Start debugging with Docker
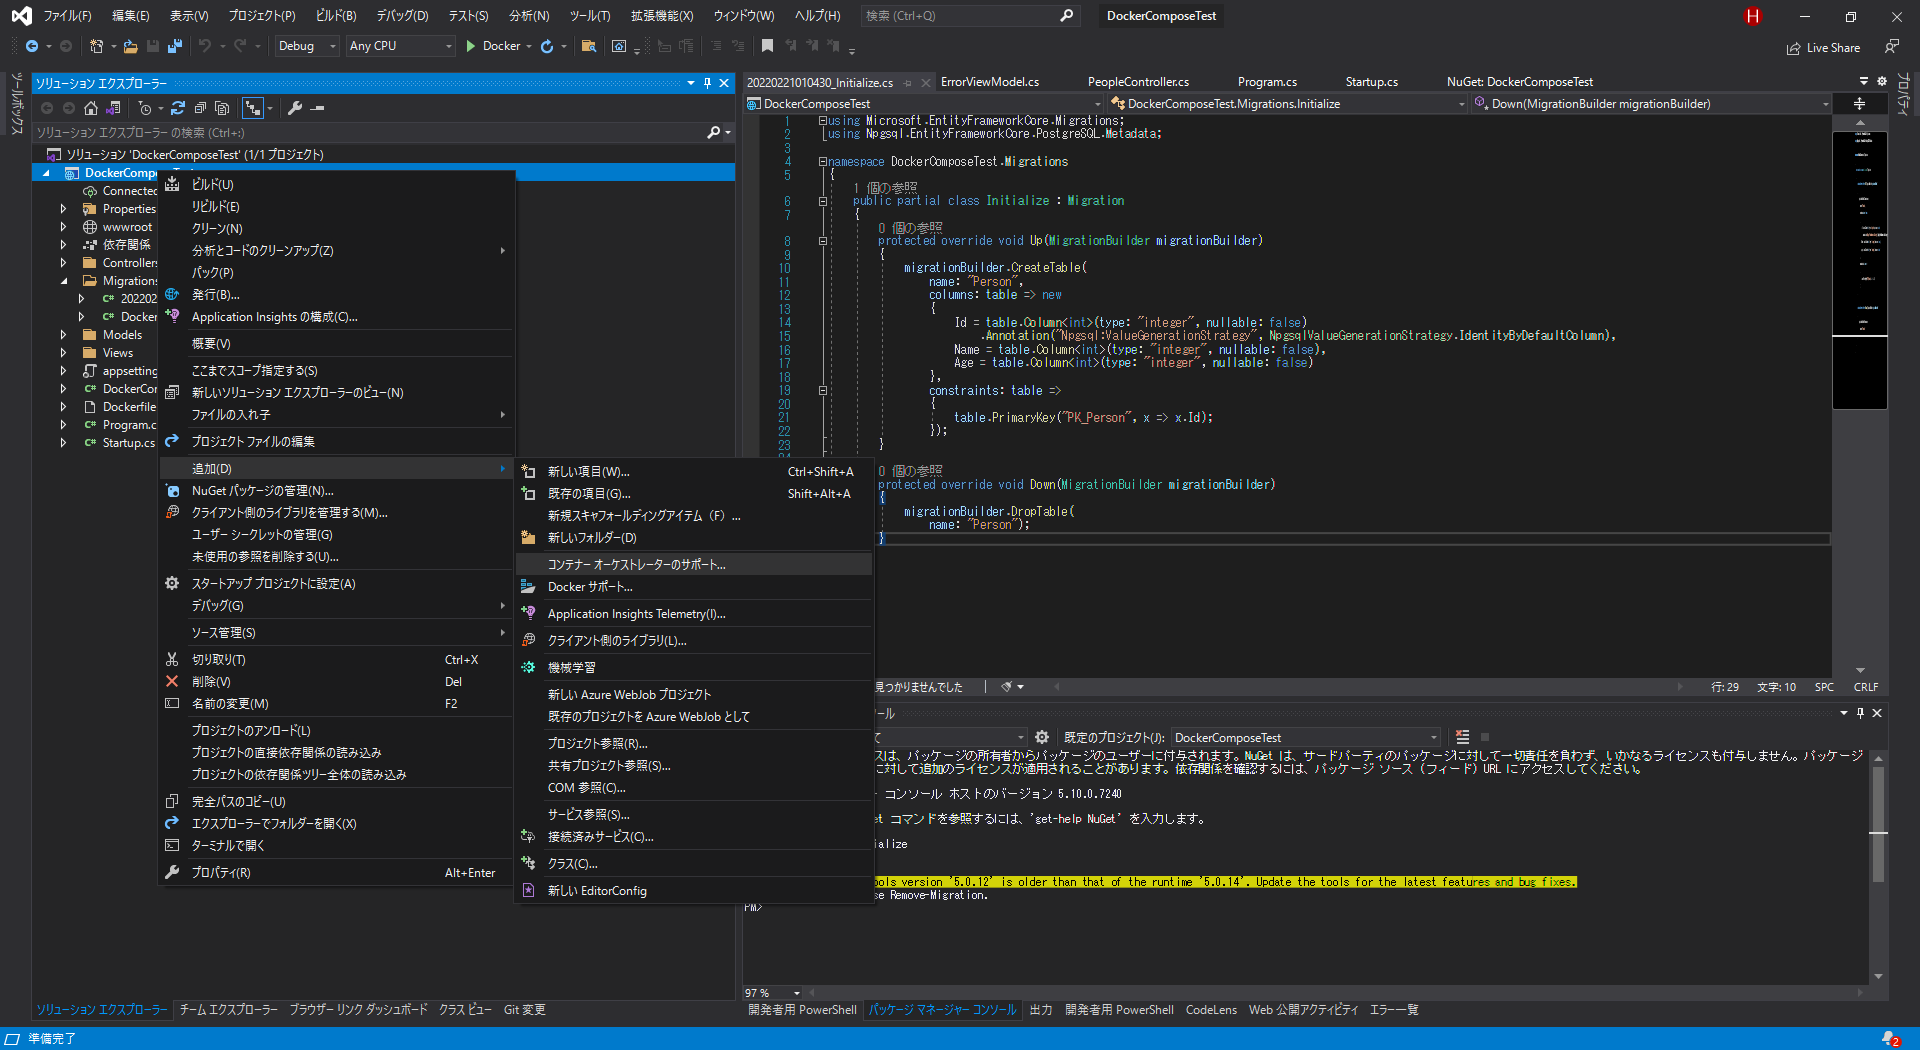1920x1050 pixels. click(497, 46)
